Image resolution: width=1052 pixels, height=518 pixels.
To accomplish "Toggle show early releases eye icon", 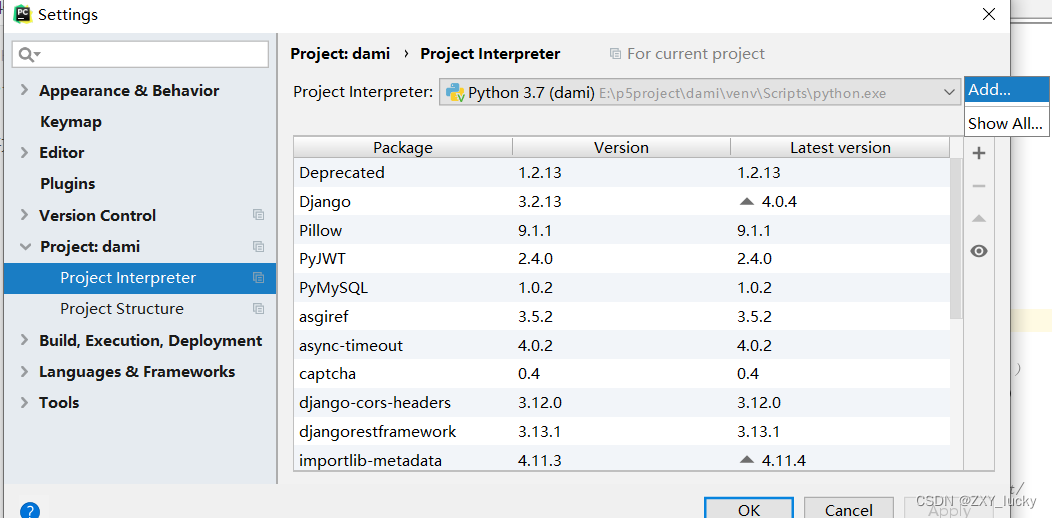I will point(979,251).
